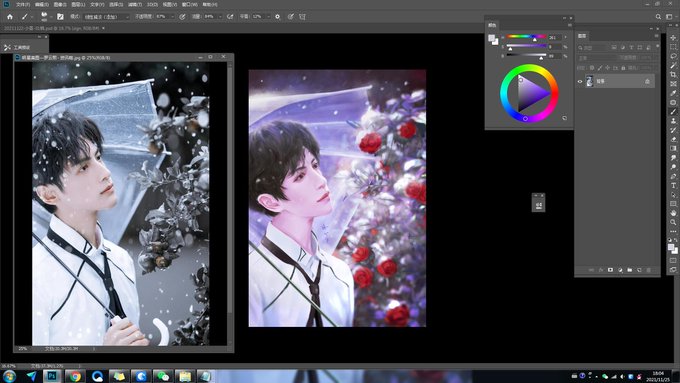Select the Dodge tool
The image size is (680, 383).
(x=673, y=167)
